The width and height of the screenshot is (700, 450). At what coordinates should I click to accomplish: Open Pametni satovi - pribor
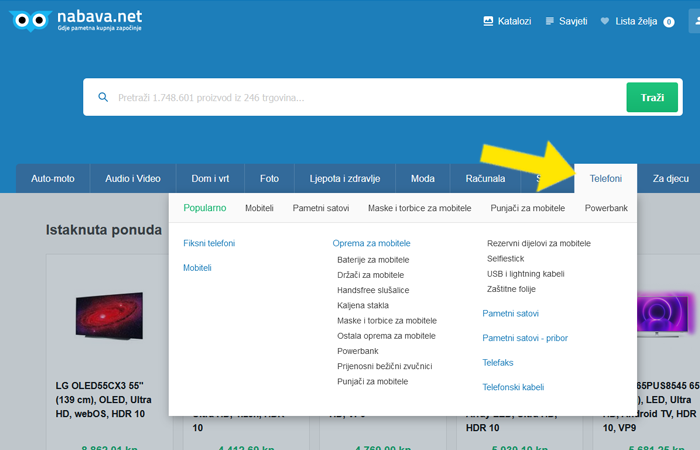coord(525,338)
